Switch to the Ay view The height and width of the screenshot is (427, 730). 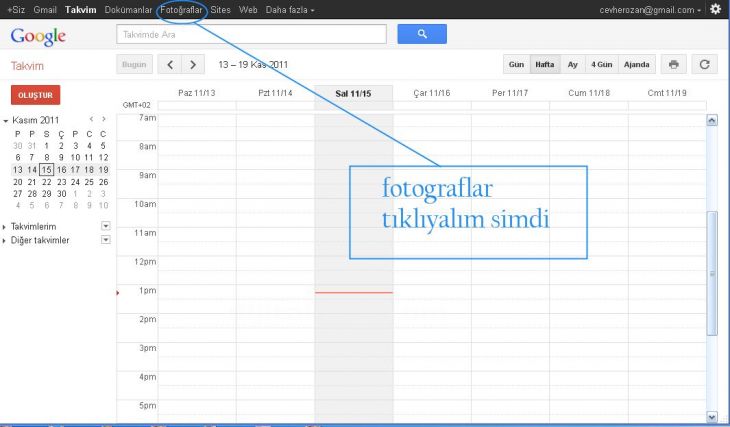573,64
